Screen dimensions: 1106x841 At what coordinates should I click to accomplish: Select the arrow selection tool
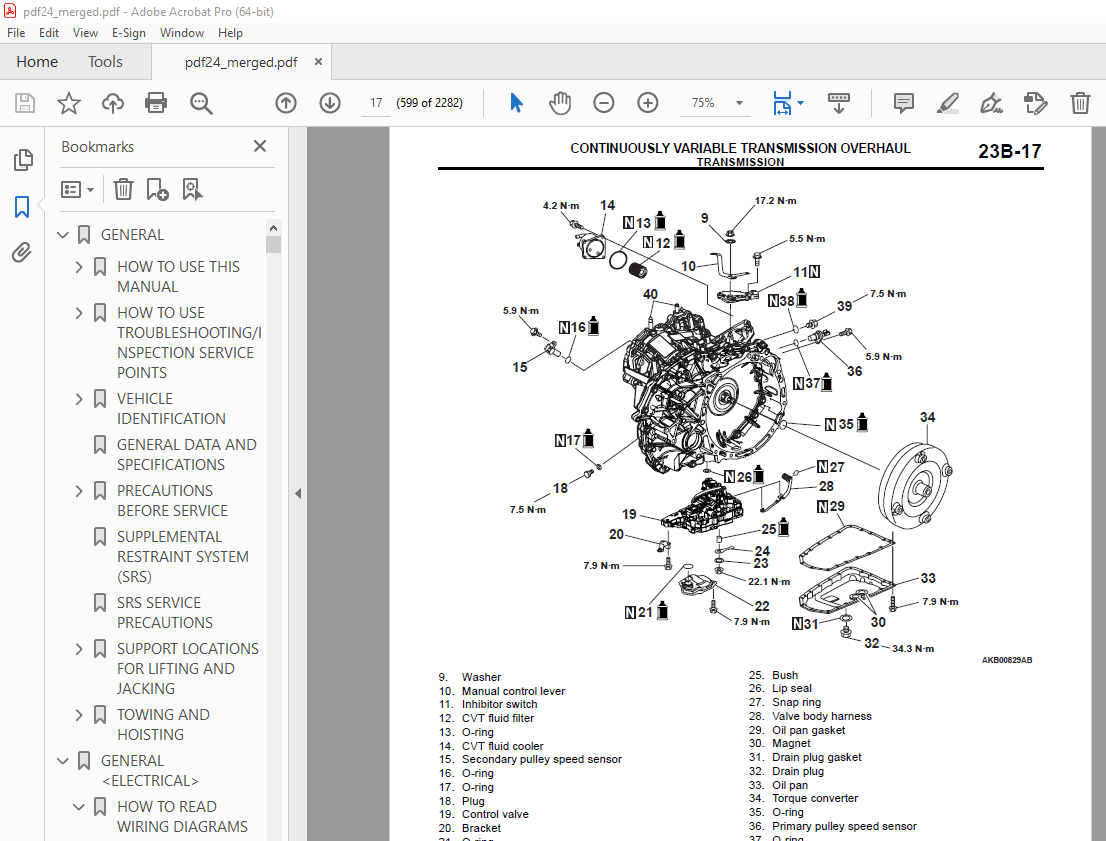516,103
